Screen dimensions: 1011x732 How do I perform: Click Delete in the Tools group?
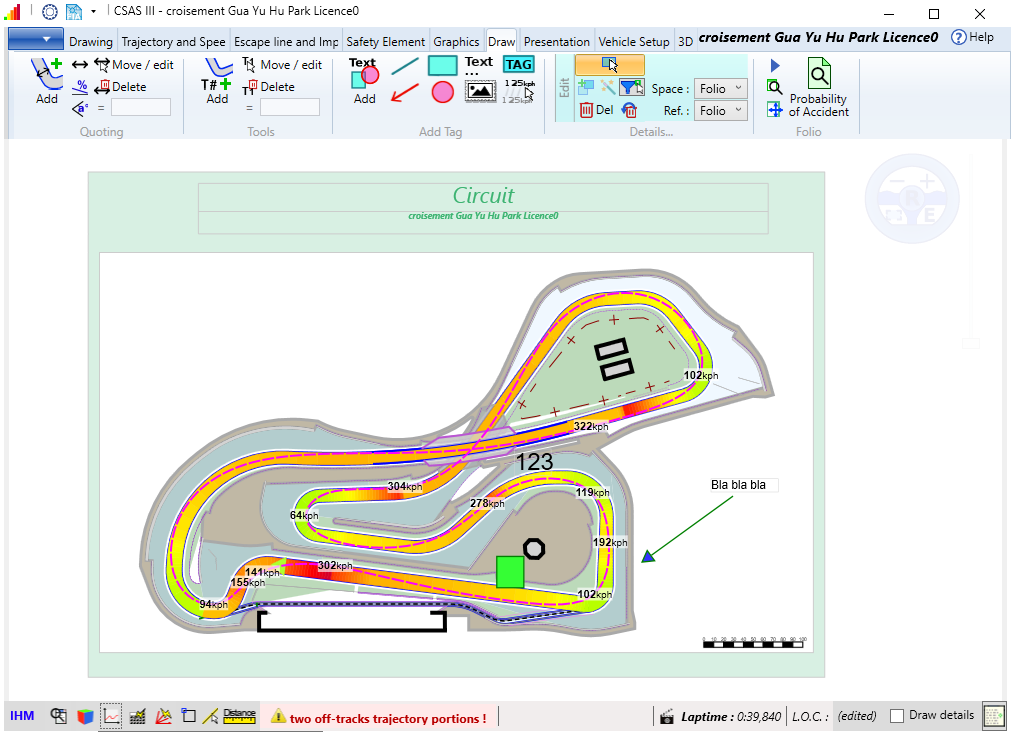tap(269, 86)
